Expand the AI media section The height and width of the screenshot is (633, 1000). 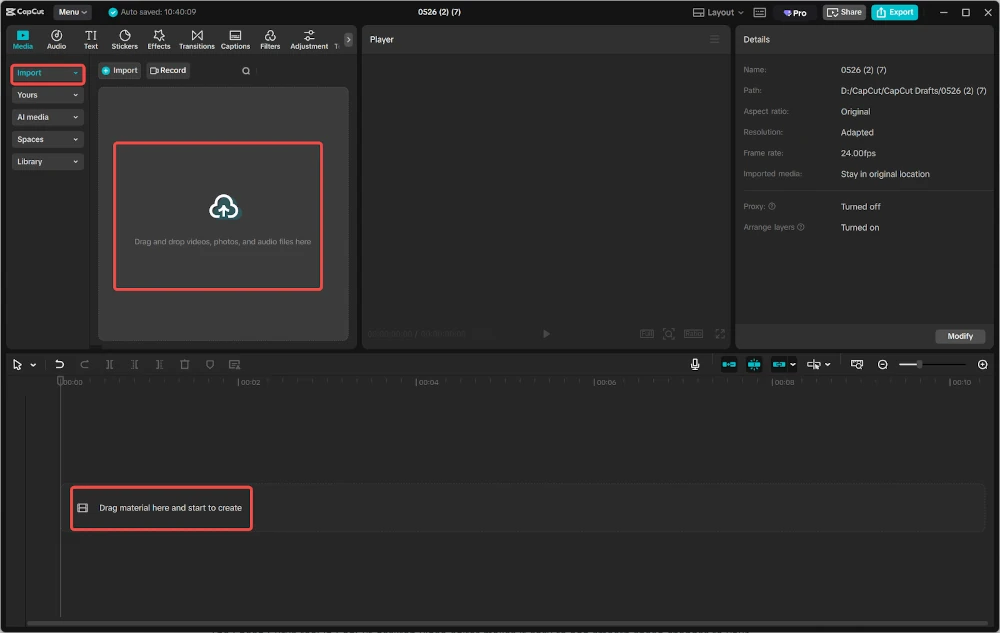click(x=47, y=117)
